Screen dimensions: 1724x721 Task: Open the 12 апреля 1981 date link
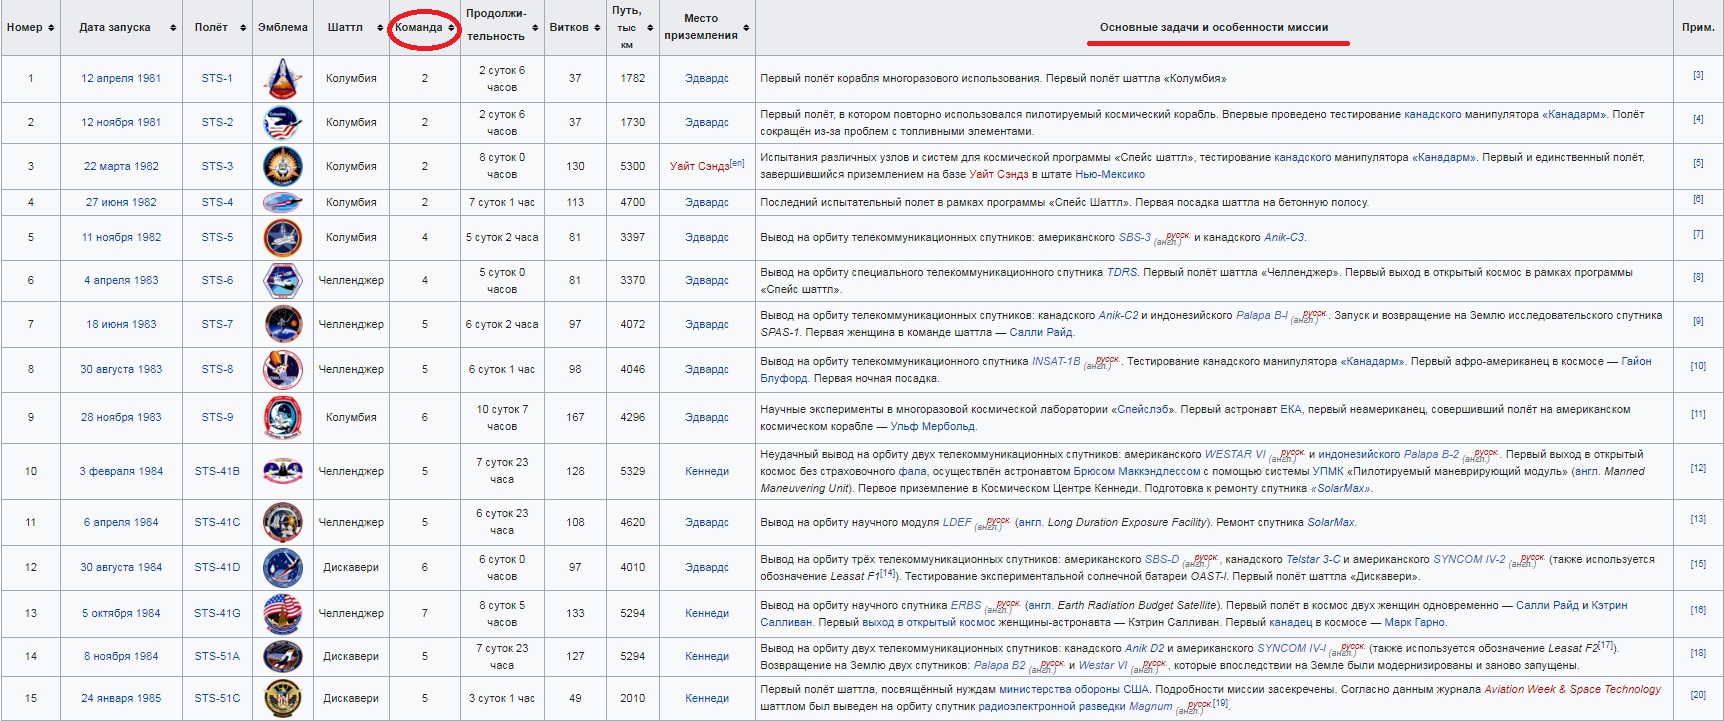pyautogui.click(x=121, y=78)
